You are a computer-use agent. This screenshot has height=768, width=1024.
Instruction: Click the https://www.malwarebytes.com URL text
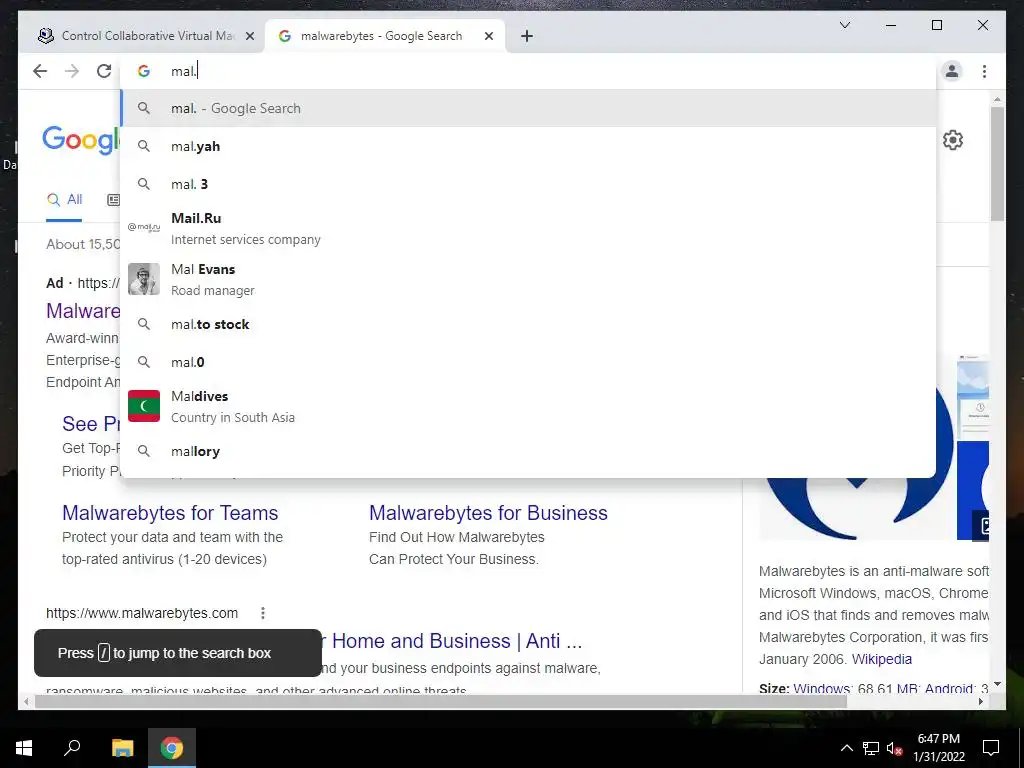coord(142,613)
